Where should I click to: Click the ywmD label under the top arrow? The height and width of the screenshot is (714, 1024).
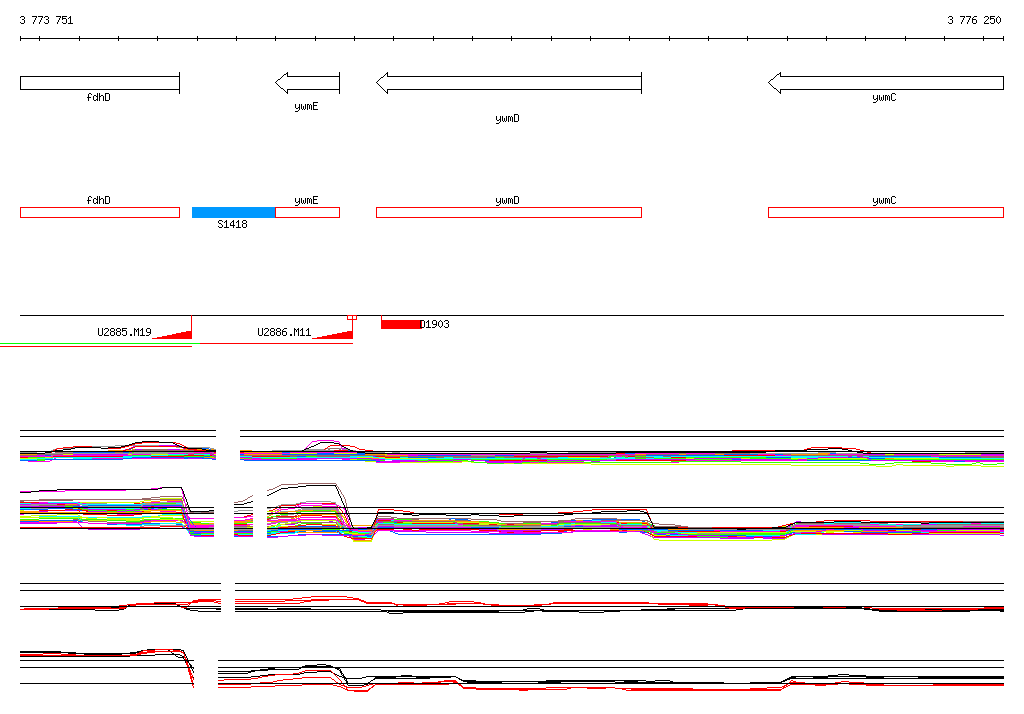click(507, 118)
